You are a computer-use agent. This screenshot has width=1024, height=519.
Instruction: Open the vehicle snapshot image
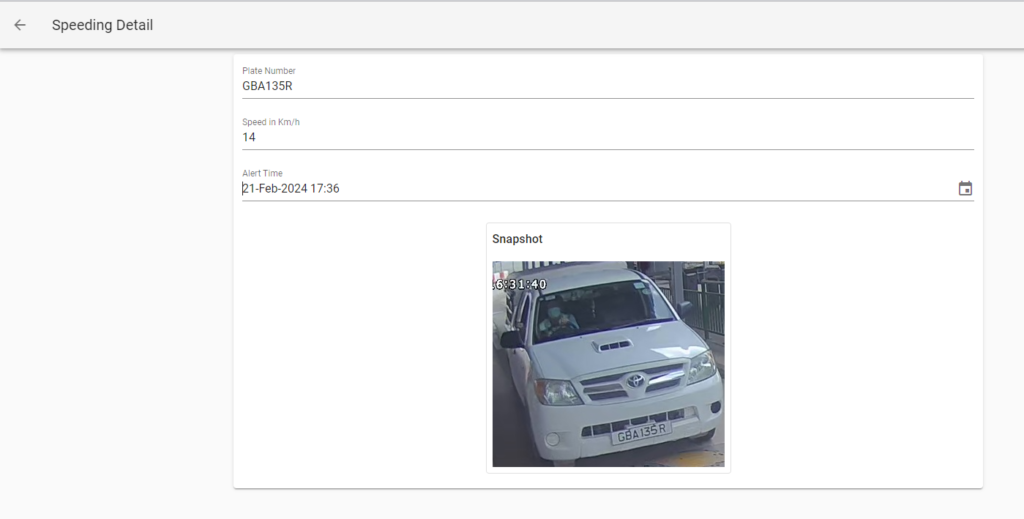click(608, 364)
